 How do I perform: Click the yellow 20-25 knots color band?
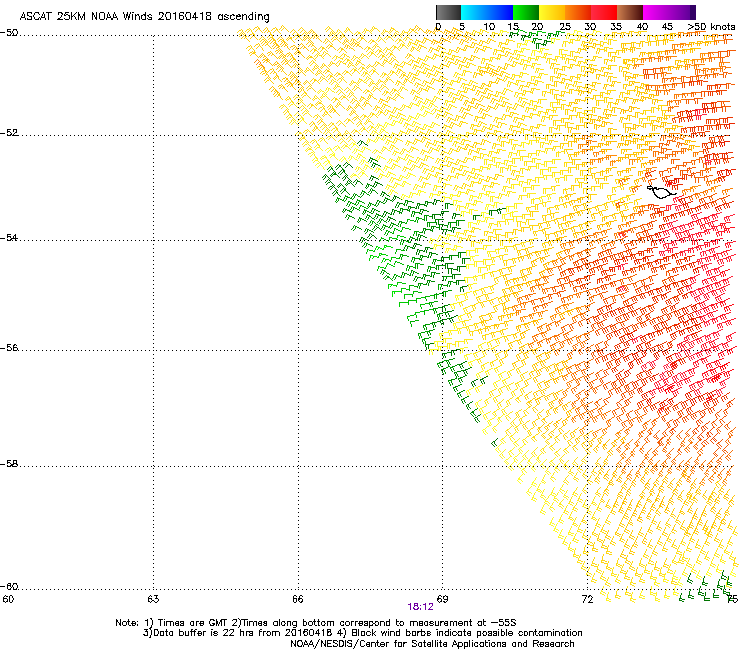(x=552, y=12)
